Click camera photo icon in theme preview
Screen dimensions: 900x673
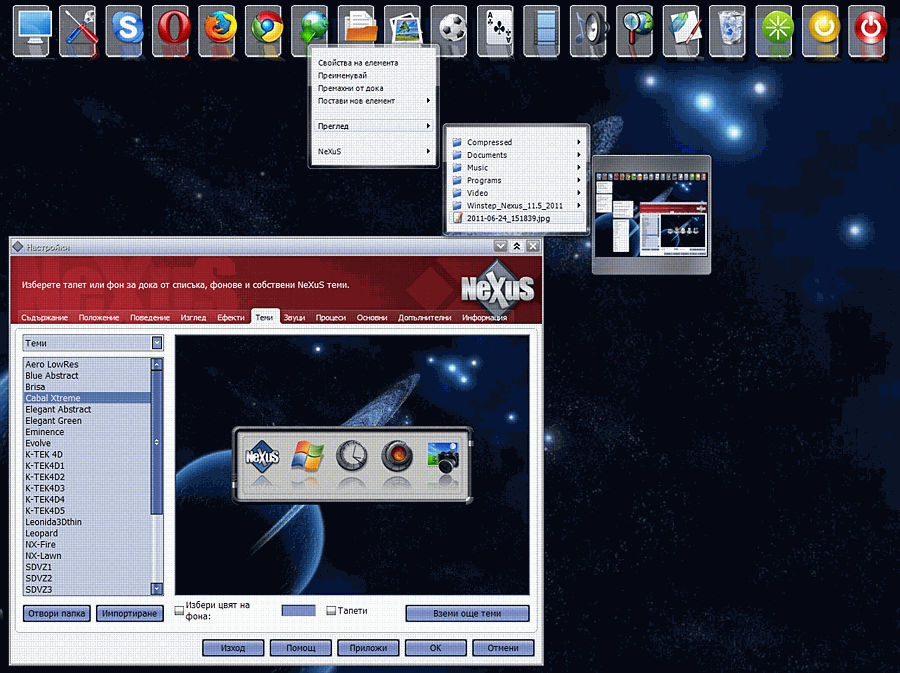(x=443, y=457)
